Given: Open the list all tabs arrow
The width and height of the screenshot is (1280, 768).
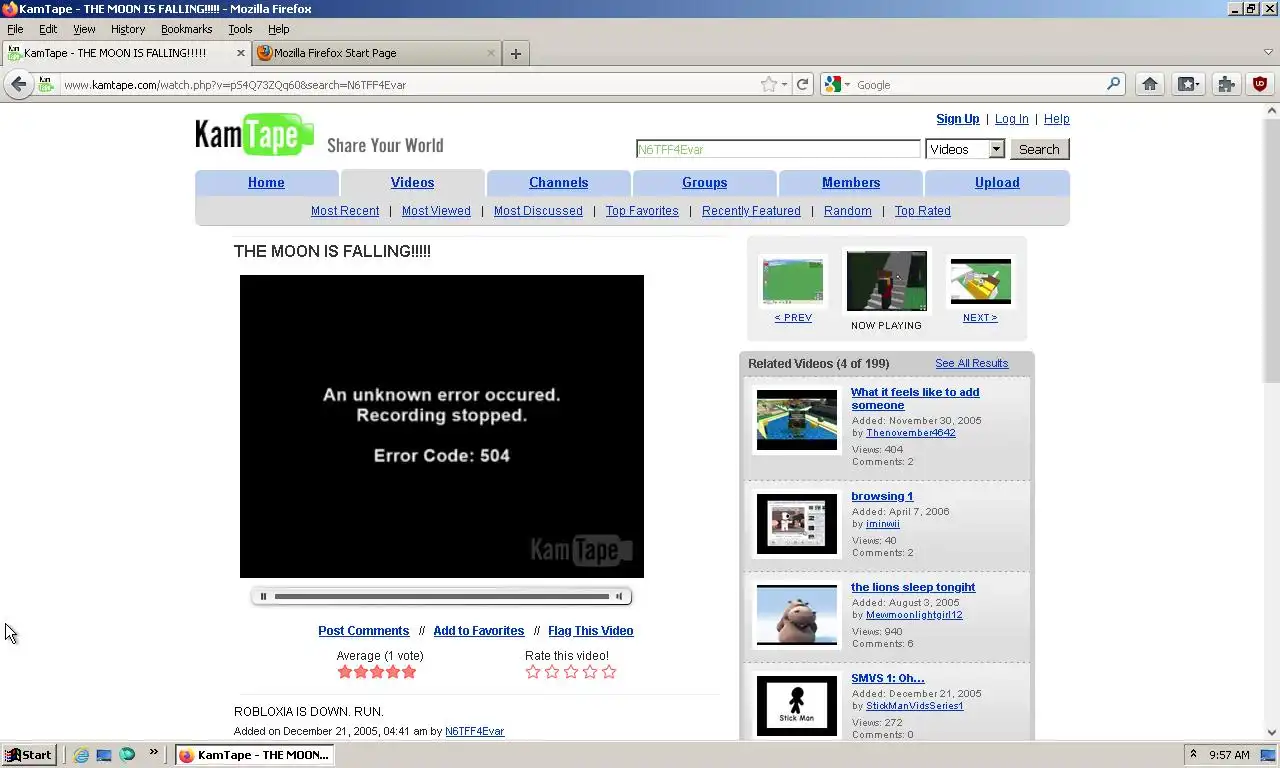Looking at the screenshot, I should [x=1268, y=53].
